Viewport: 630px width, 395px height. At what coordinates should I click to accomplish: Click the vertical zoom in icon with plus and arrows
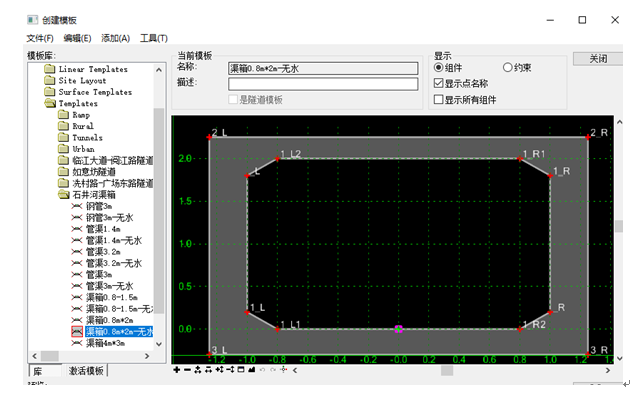(x=219, y=370)
